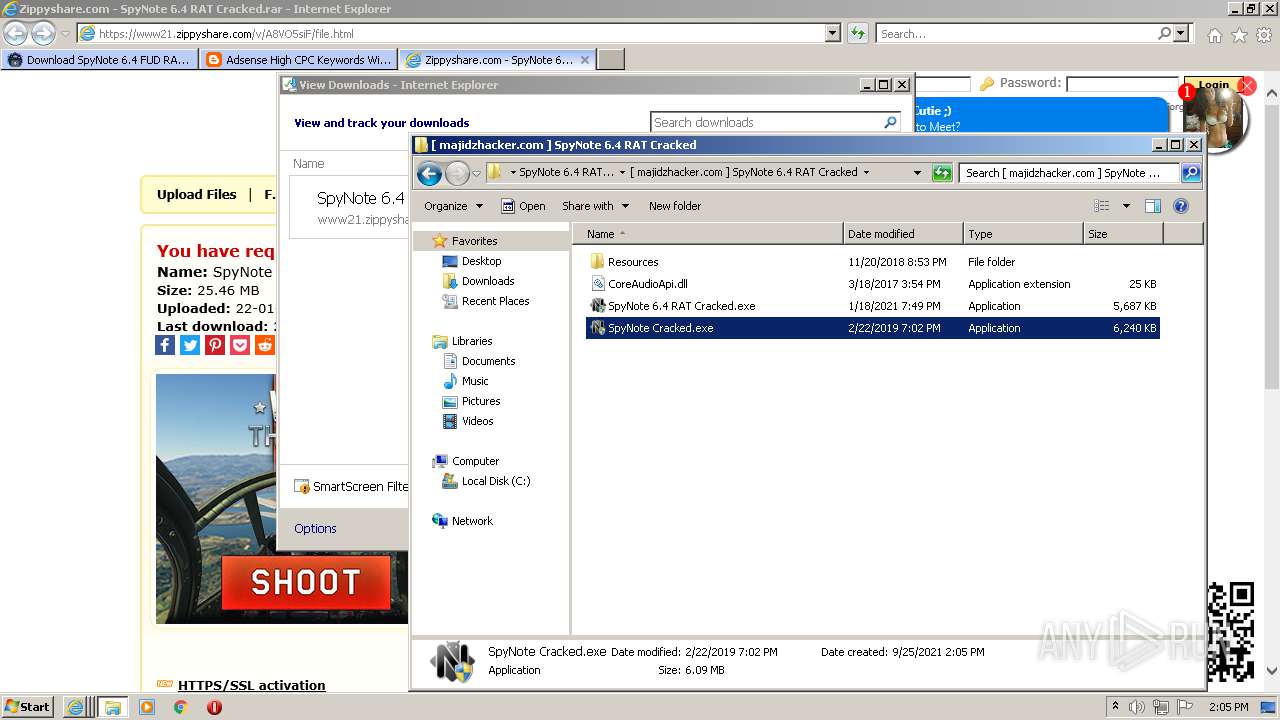Viewport: 1280px width, 720px height.
Task: Switch to Adsense High CPC Keywords tab
Action: click(298, 60)
